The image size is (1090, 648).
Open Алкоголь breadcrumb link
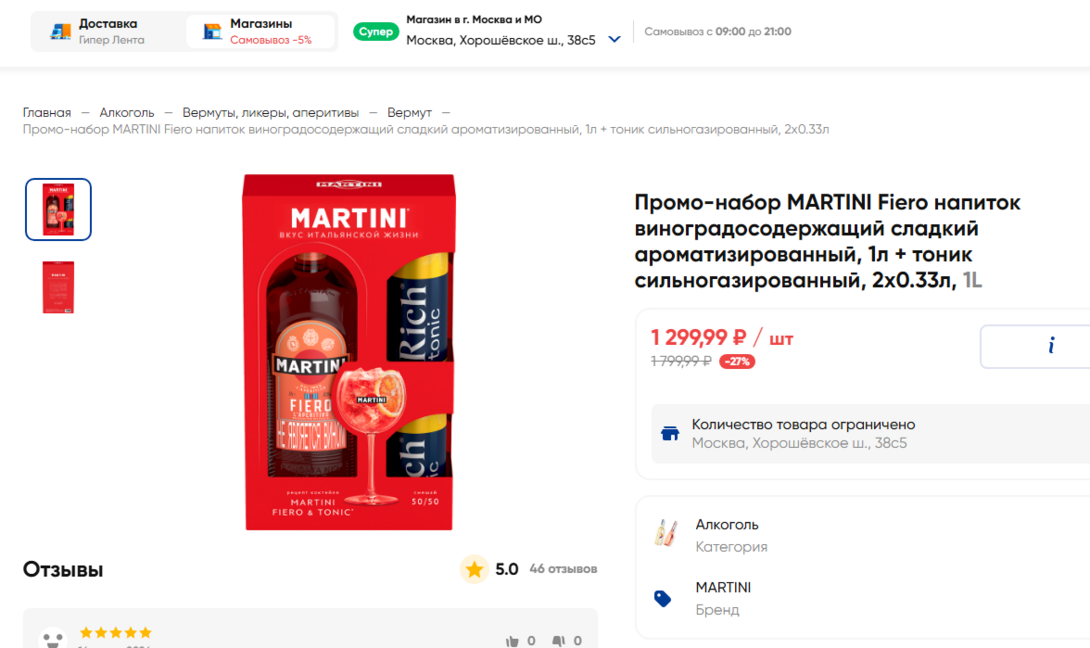(127, 113)
